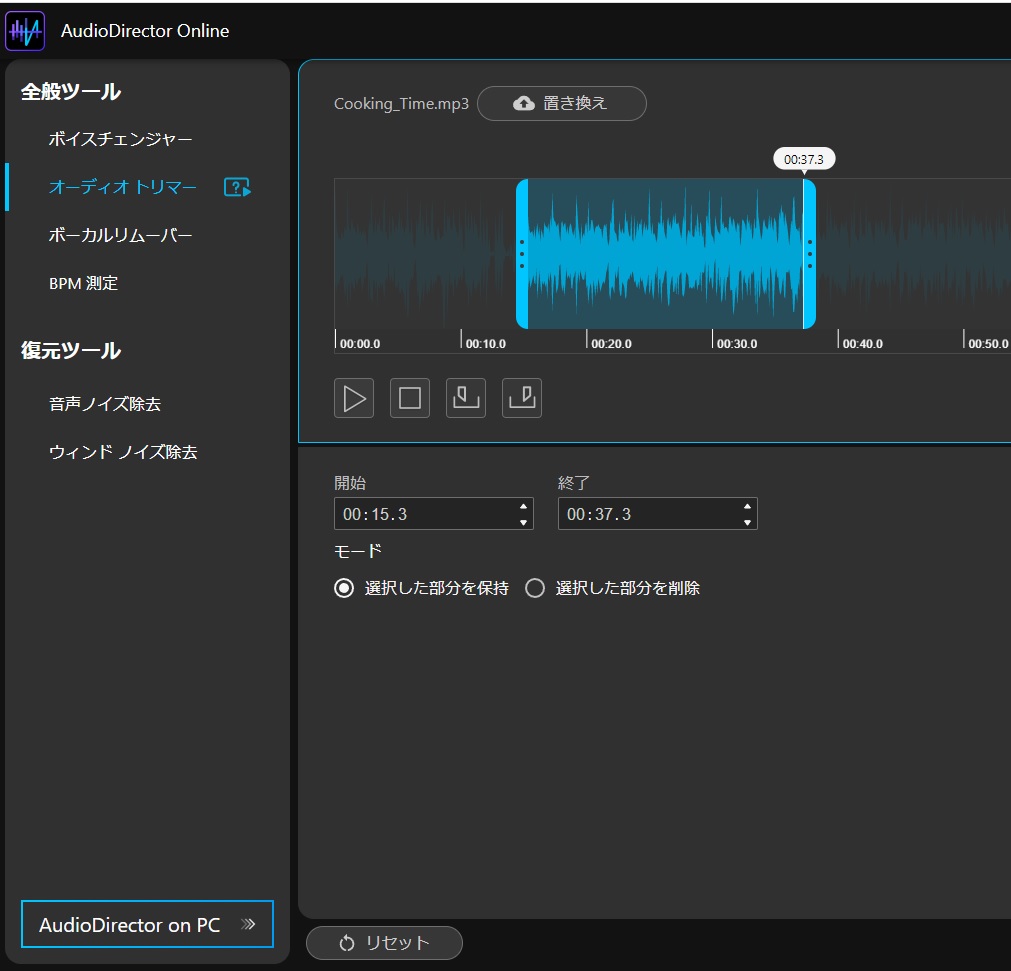Viewport: 1011px width, 971px height.
Task: Decrease 終了 time with down arrow
Action: coord(747,522)
